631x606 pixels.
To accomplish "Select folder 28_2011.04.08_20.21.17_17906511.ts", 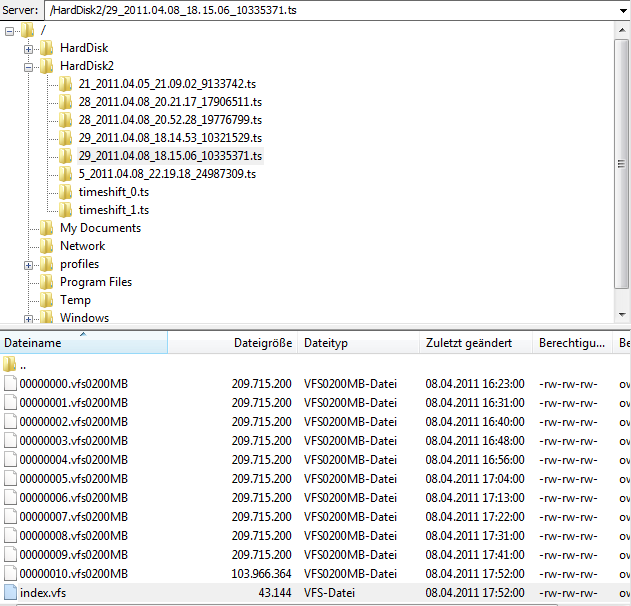I will (x=170, y=102).
